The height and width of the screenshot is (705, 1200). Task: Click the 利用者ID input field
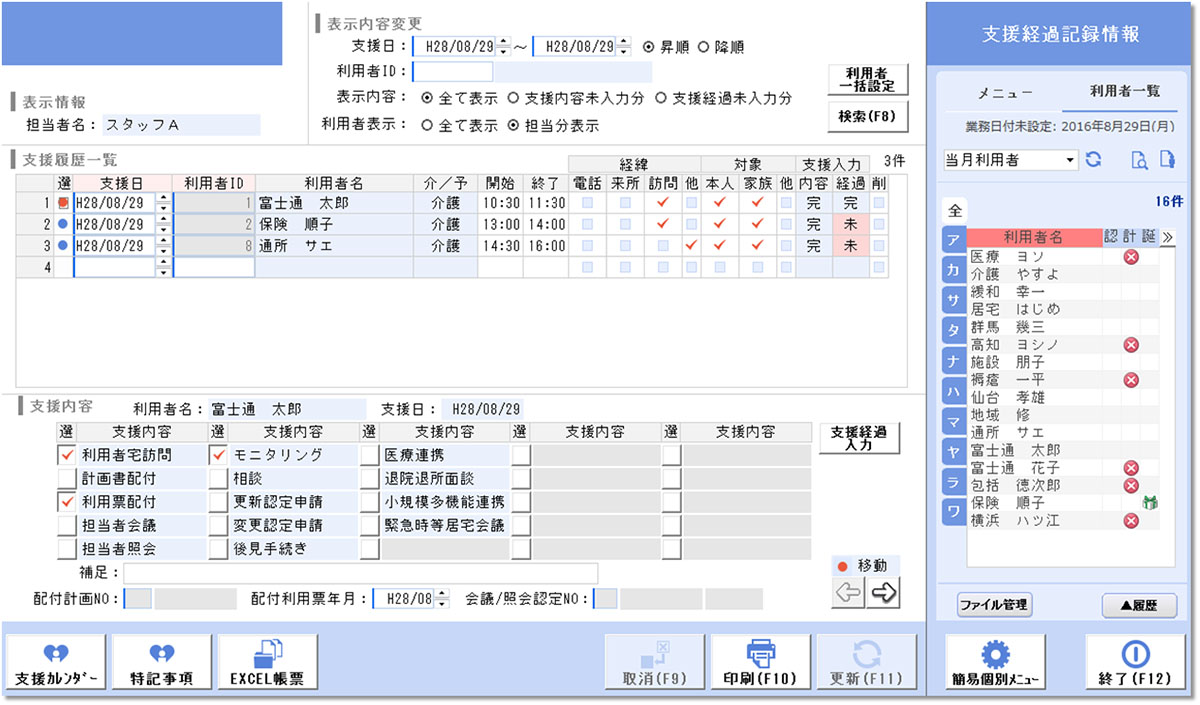[x=453, y=72]
